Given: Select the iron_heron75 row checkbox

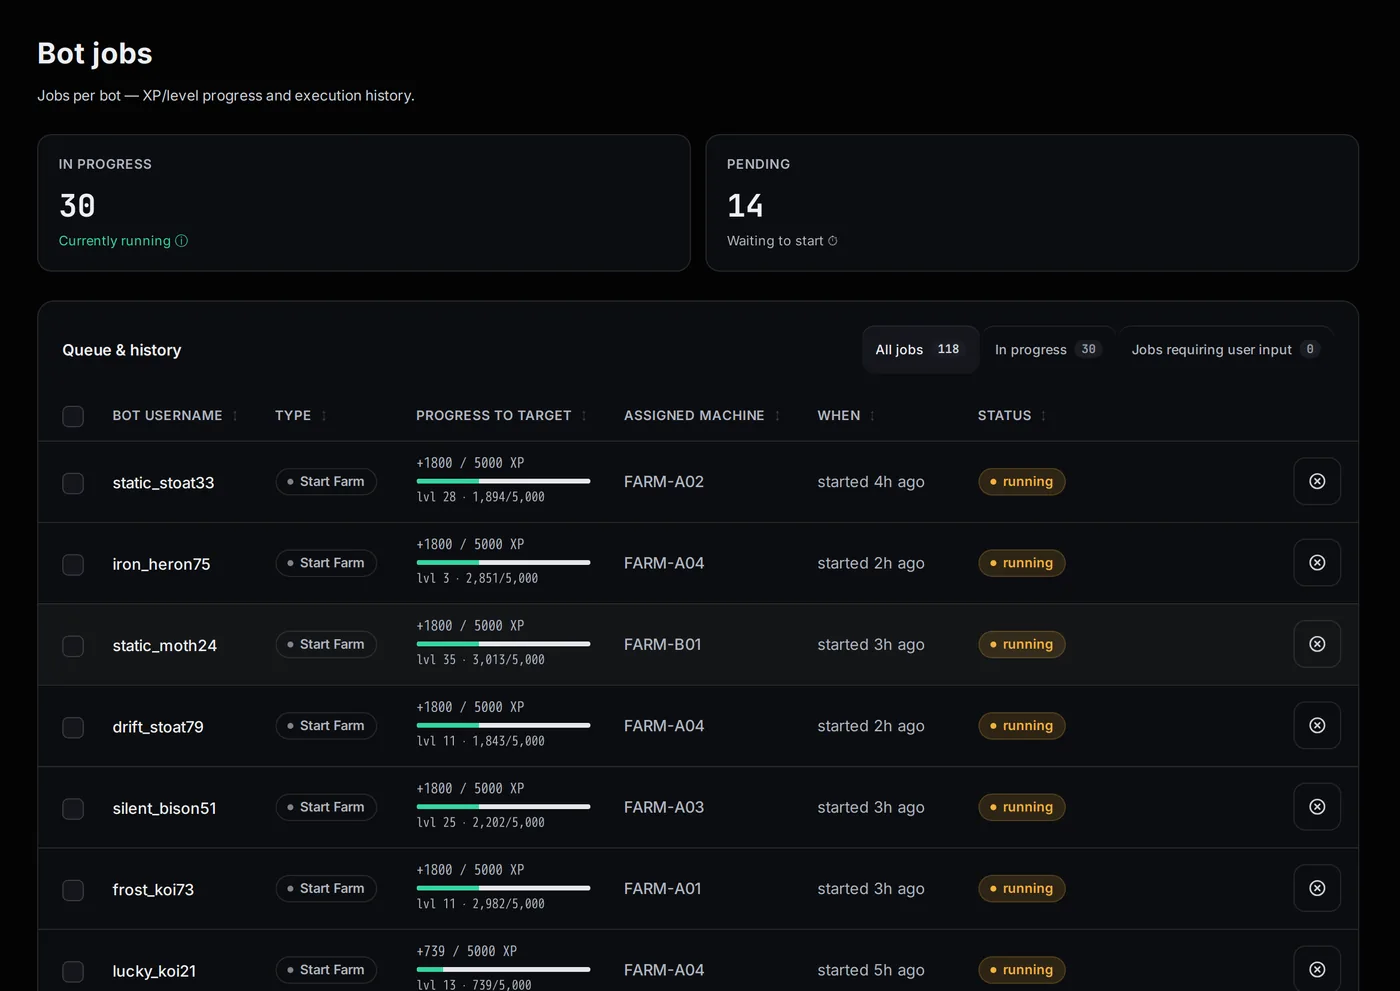Looking at the screenshot, I should (x=73, y=565).
